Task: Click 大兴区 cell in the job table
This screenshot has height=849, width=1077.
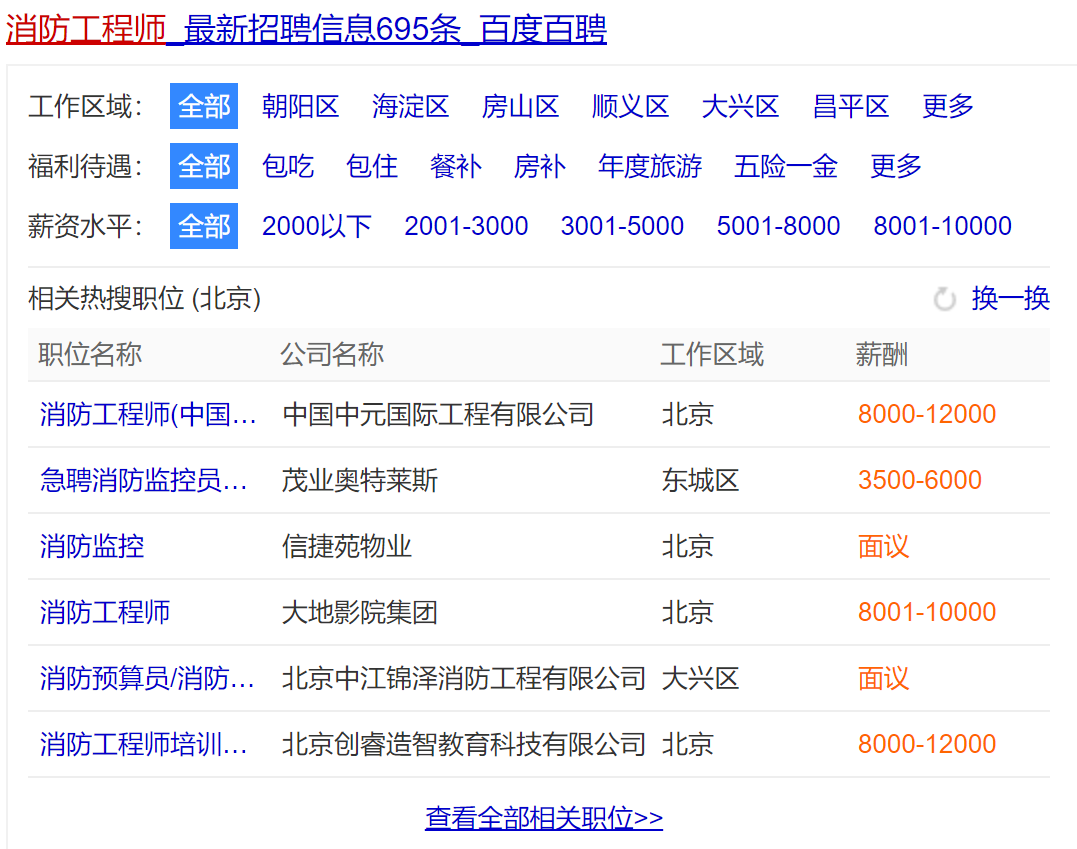Action: pyautogui.click(x=701, y=678)
